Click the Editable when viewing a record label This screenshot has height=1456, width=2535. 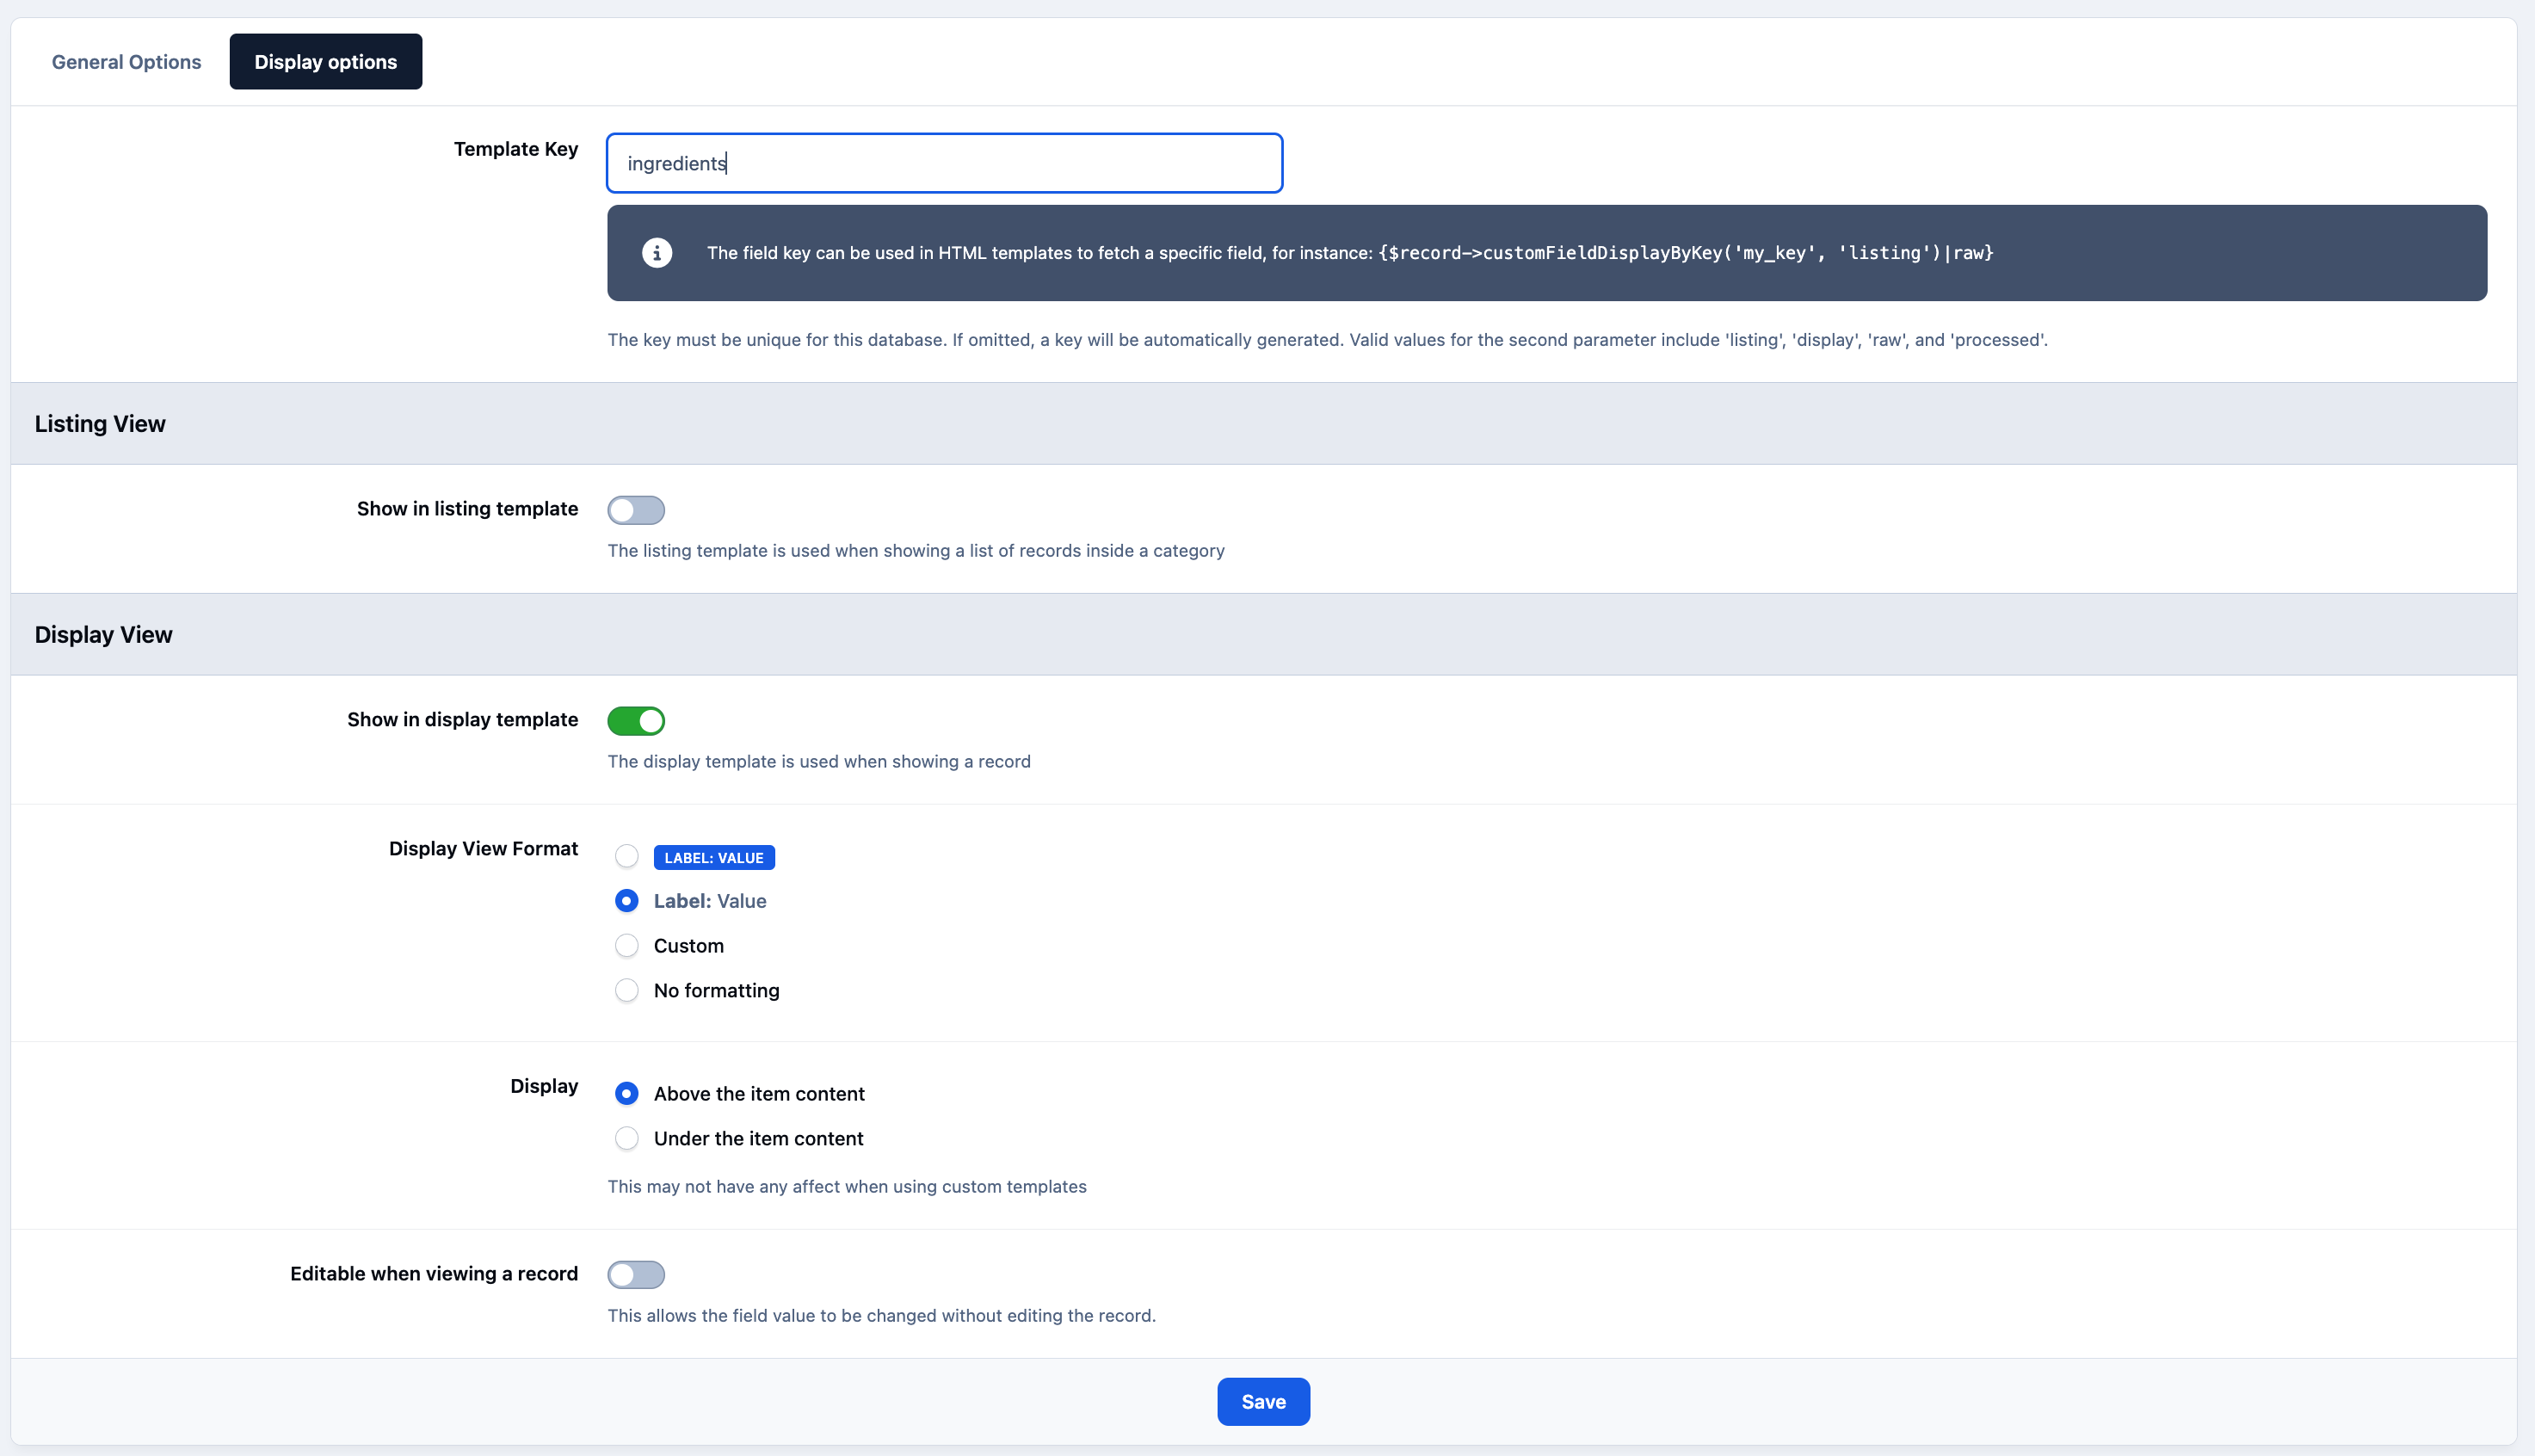(434, 1274)
